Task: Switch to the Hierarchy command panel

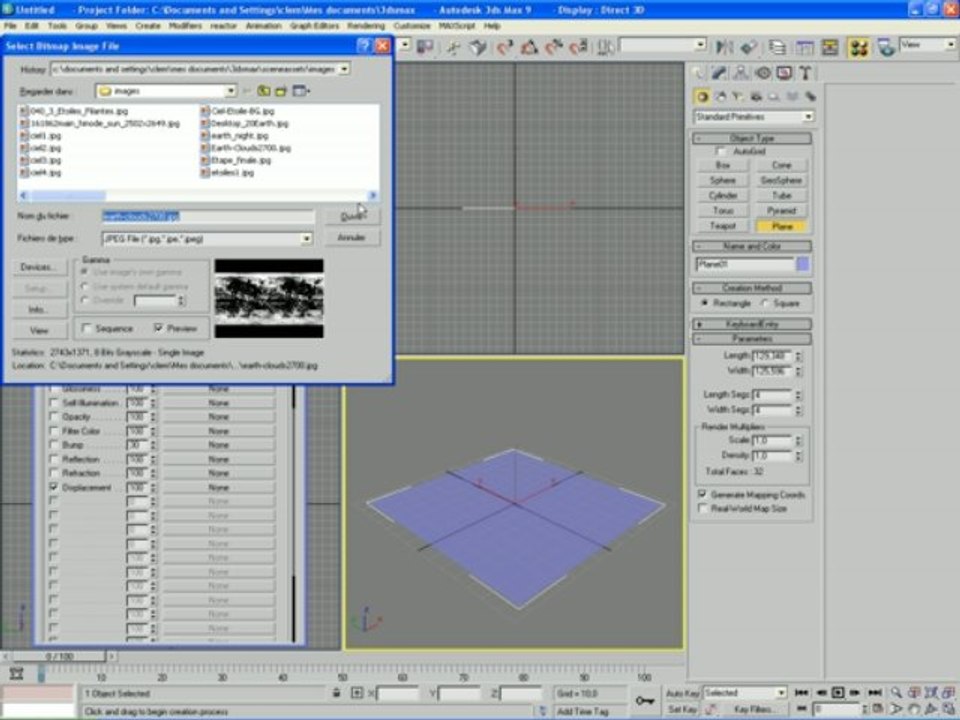Action: pos(741,73)
